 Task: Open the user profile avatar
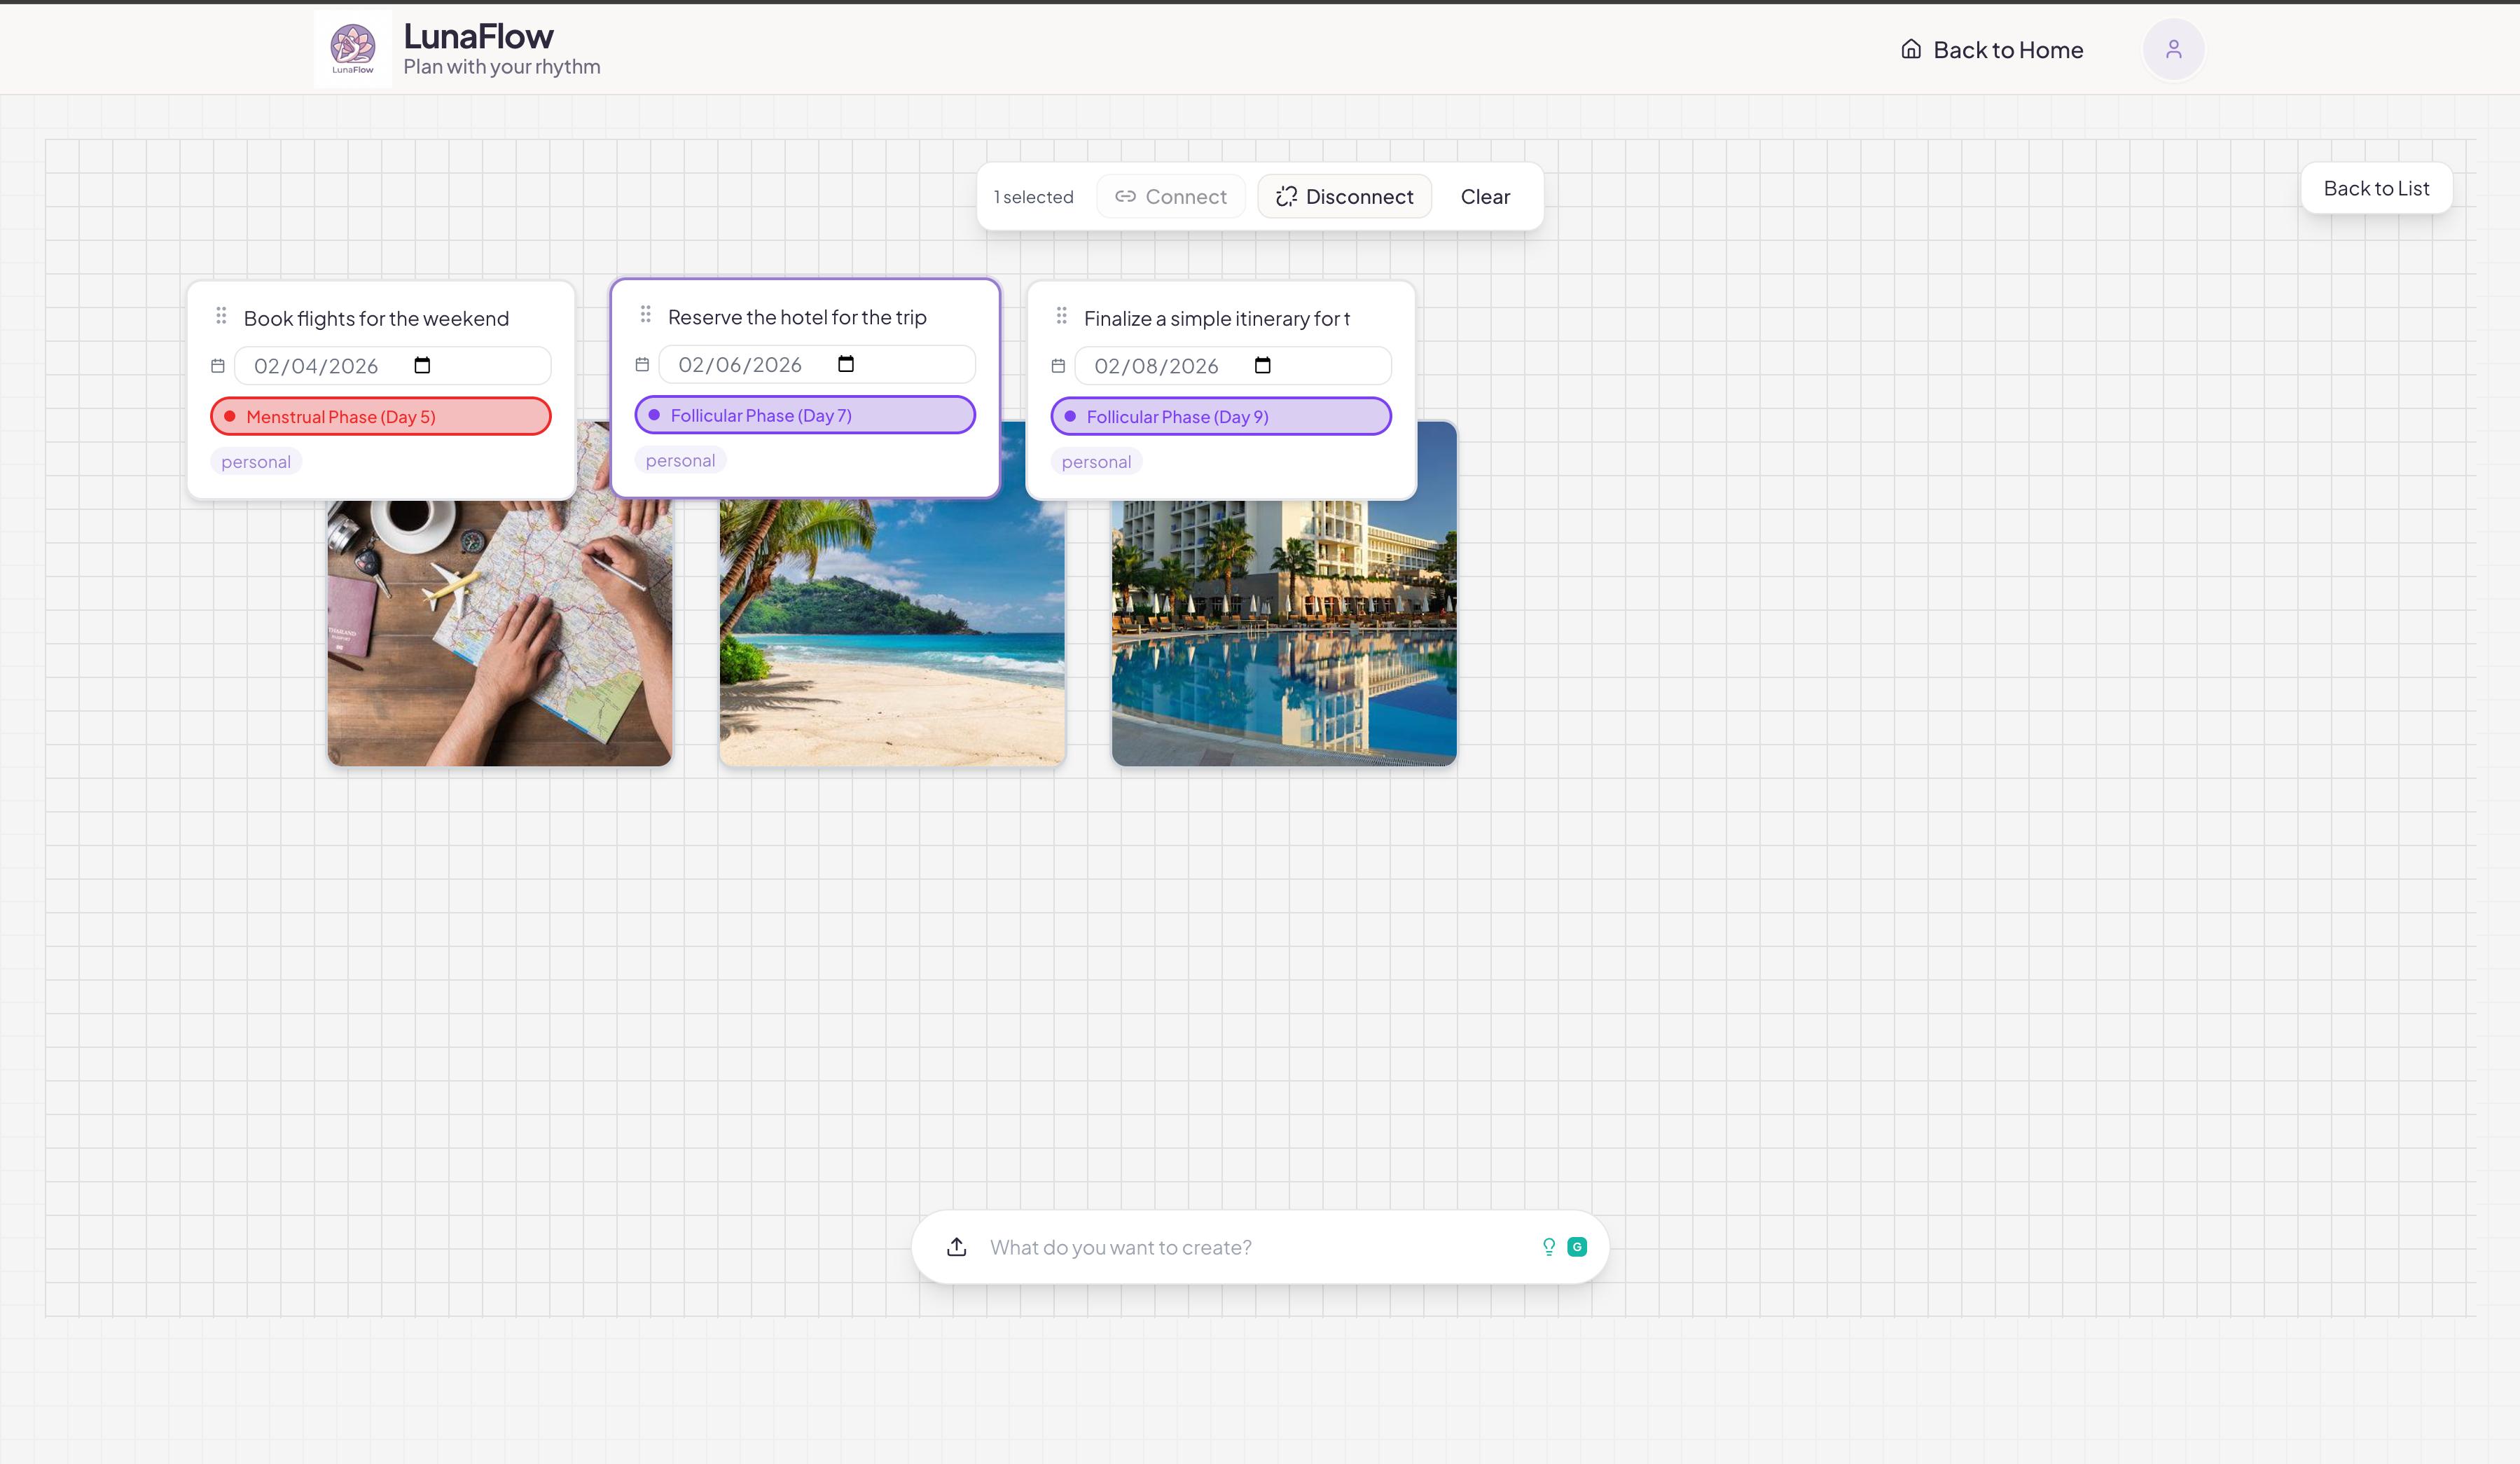[2173, 49]
